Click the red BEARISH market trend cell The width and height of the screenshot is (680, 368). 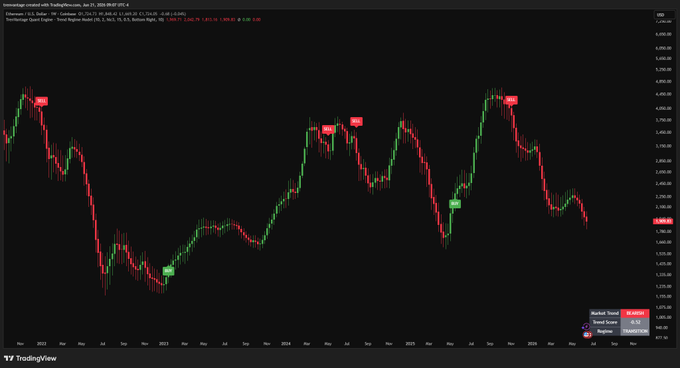(635, 313)
